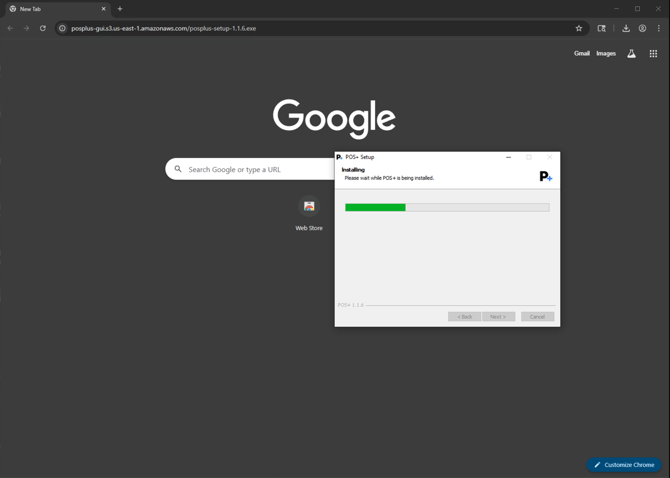
Task: Click the POS+ Setup title bar icon
Action: tap(339, 157)
